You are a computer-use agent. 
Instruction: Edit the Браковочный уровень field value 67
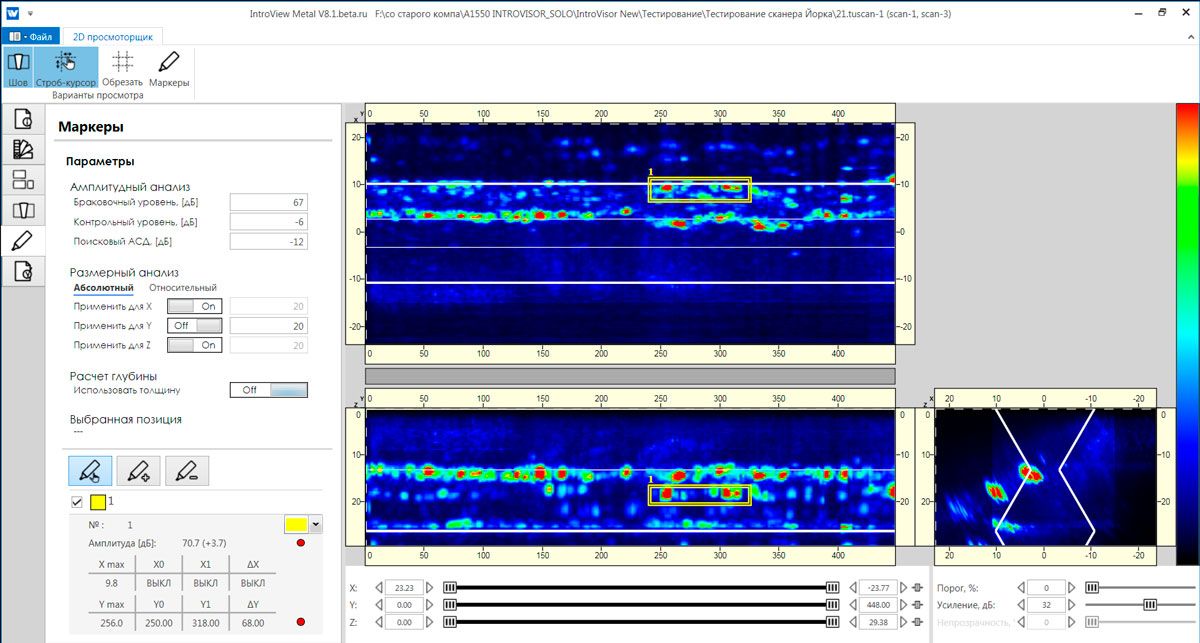tap(268, 202)
